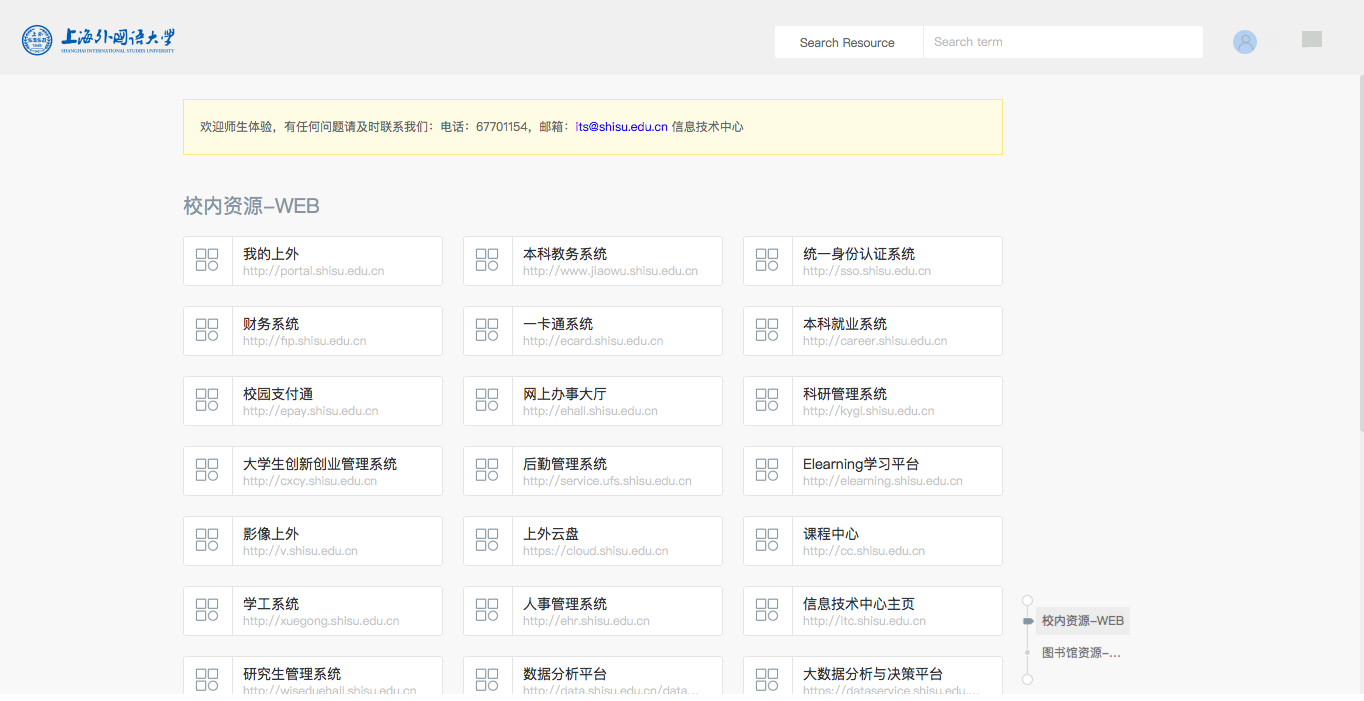The height and width of the screenshot is (701, 1364).
Task: Click the page's vertical scrollbar
Action: point(1359,250)
